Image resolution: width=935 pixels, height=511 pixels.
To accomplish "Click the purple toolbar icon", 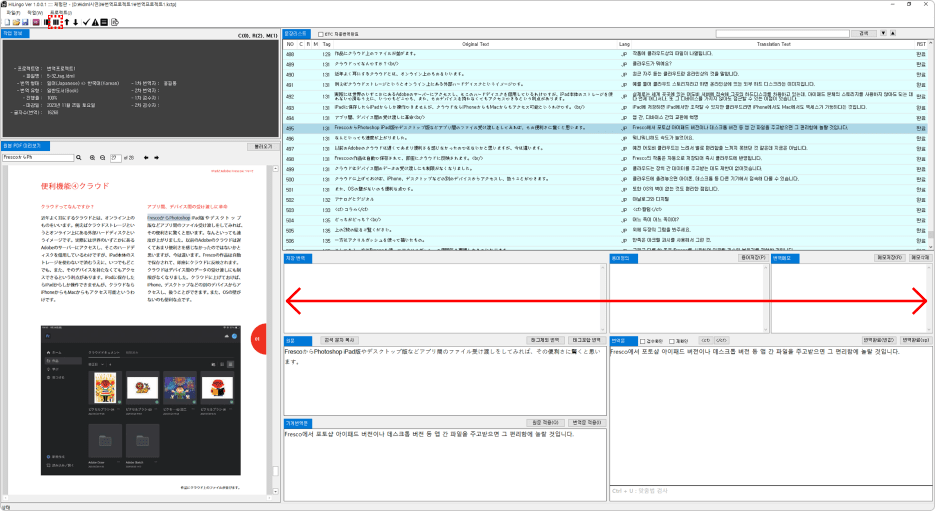I will click(x=36, y=22).
